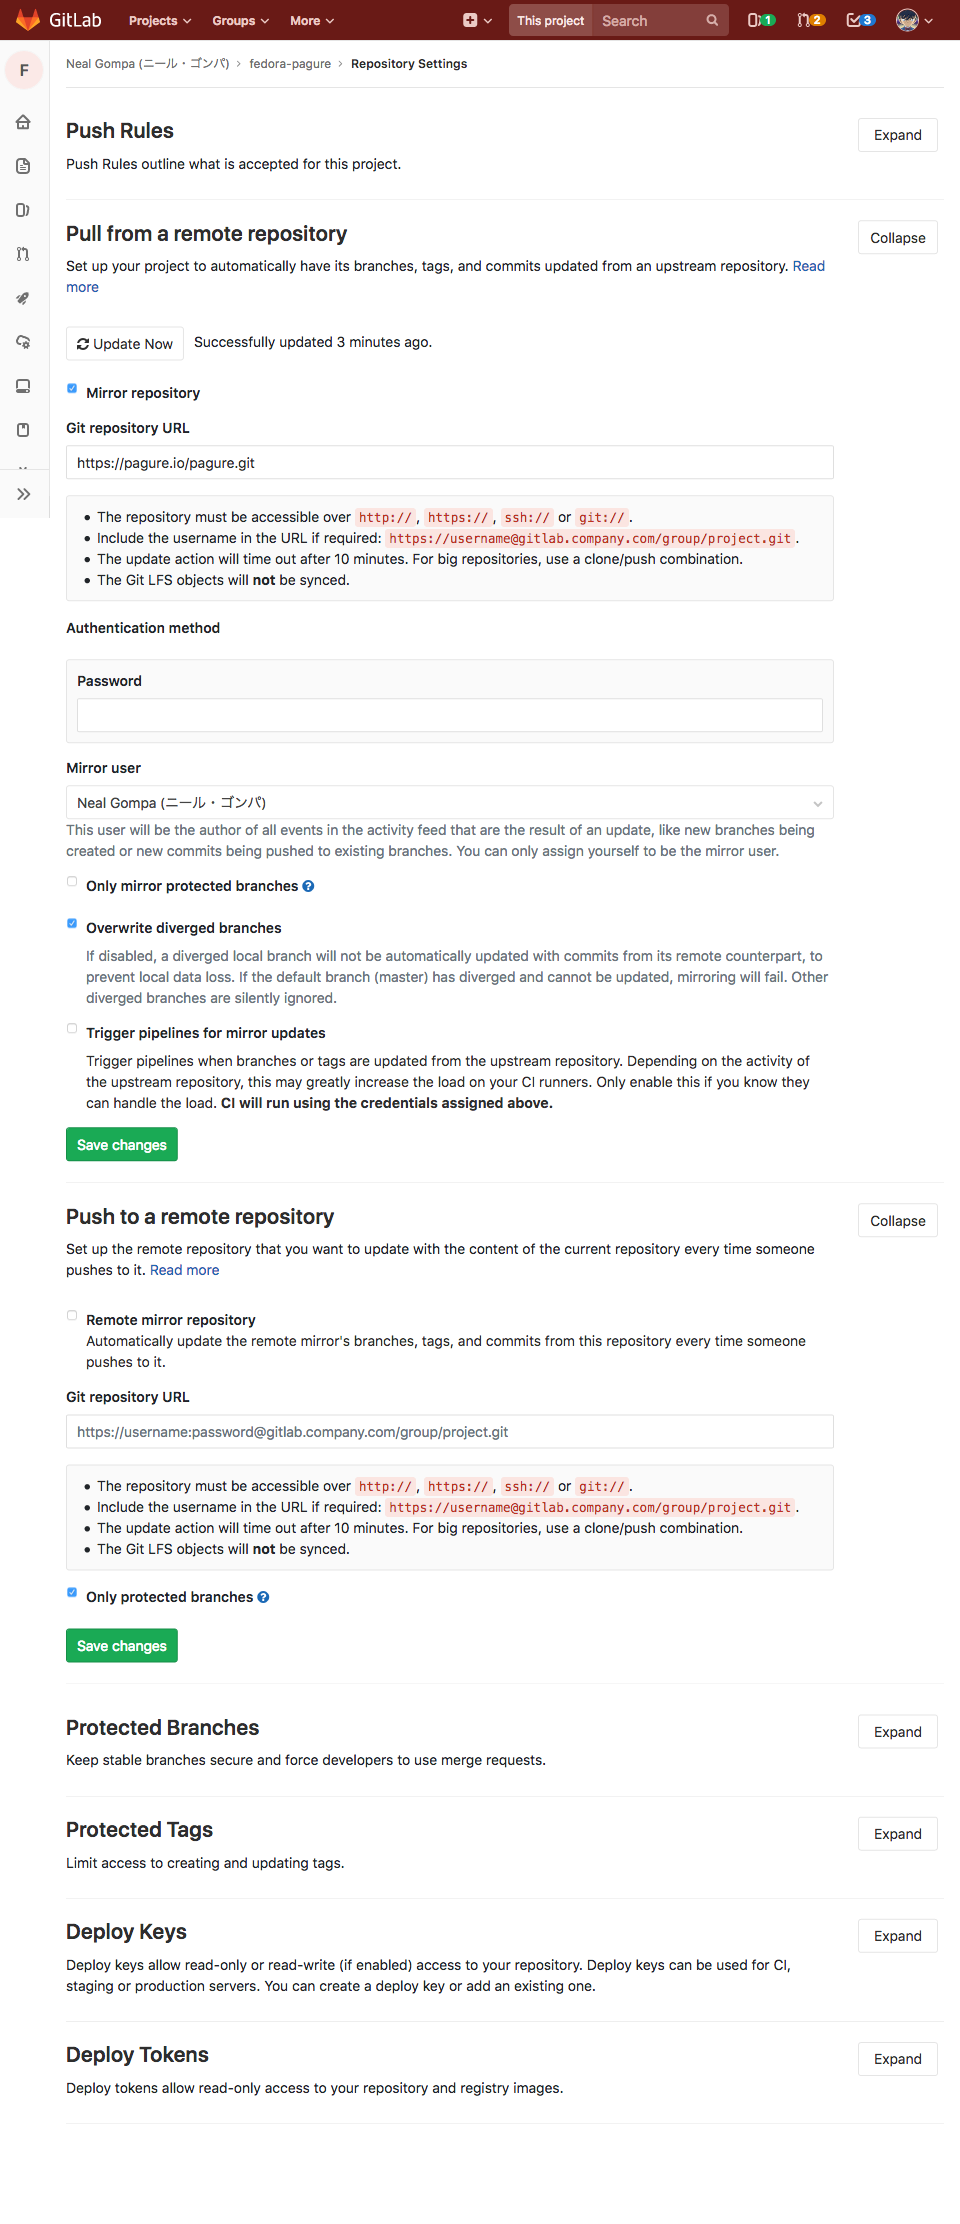Screen dimensions: 960x2224
Task: Open the to-do list icon in top bar
Action: [860, 20]
